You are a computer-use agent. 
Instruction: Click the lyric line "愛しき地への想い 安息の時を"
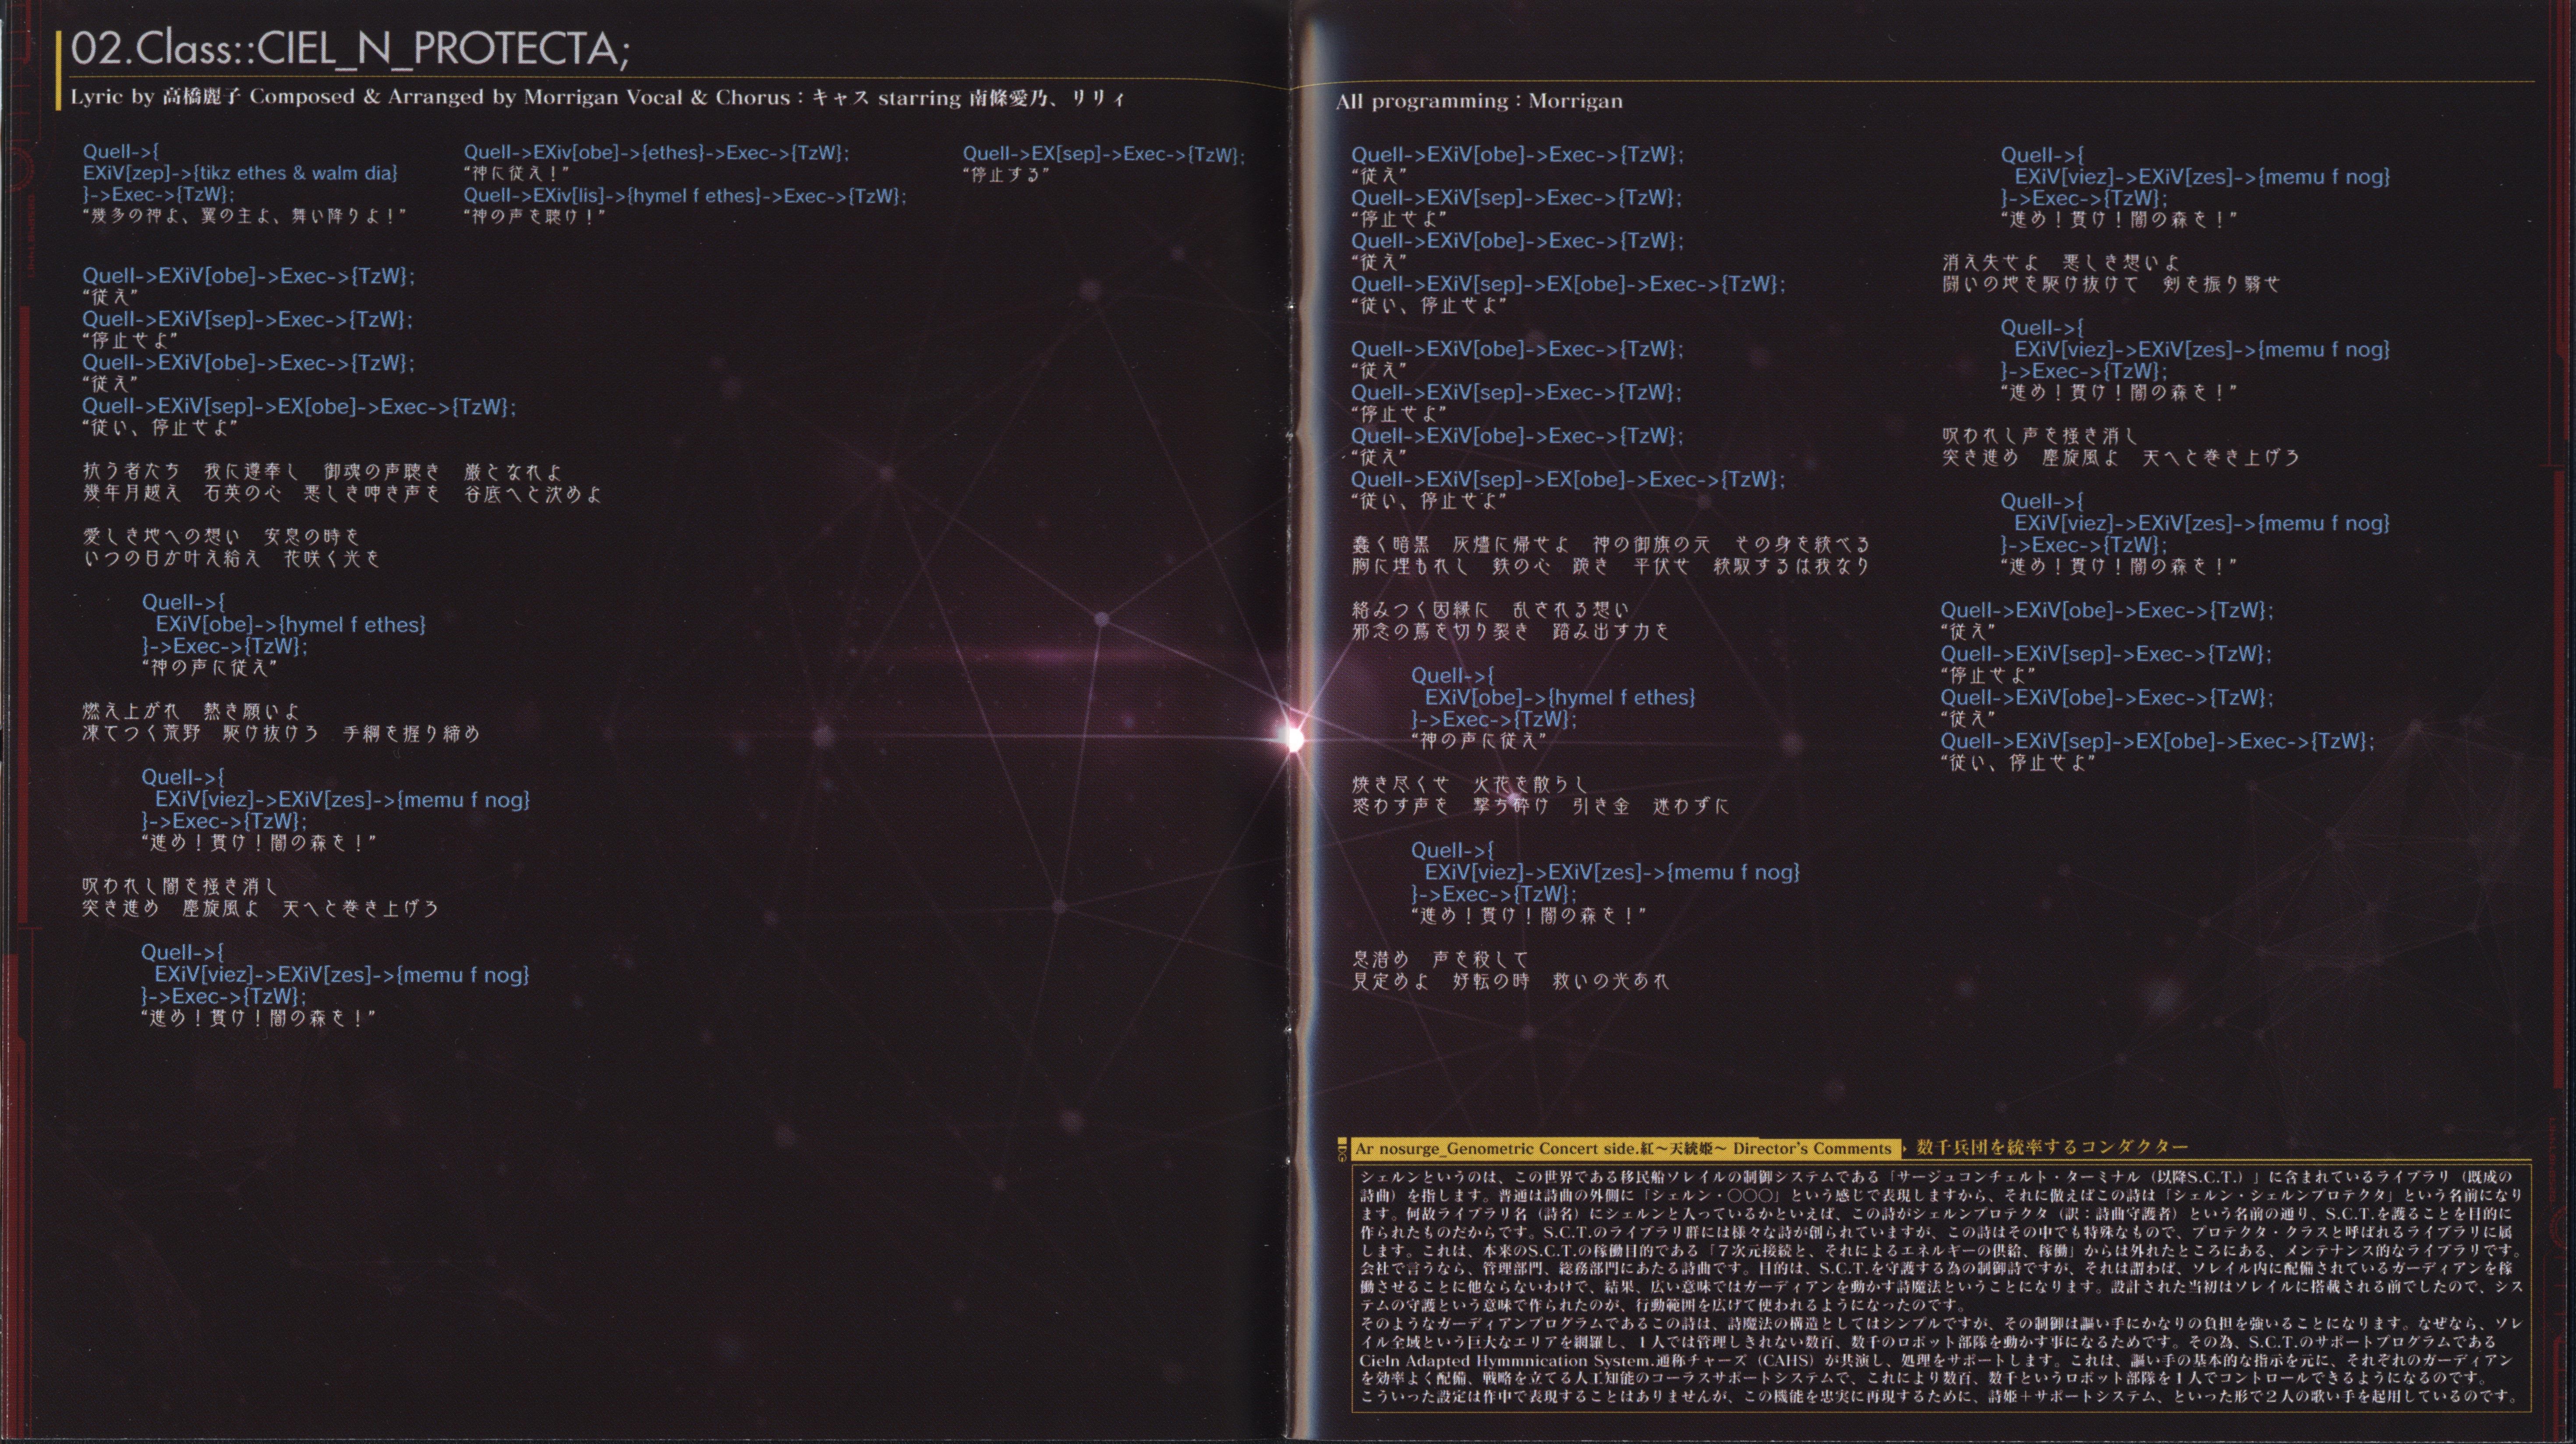coord(221,537)
